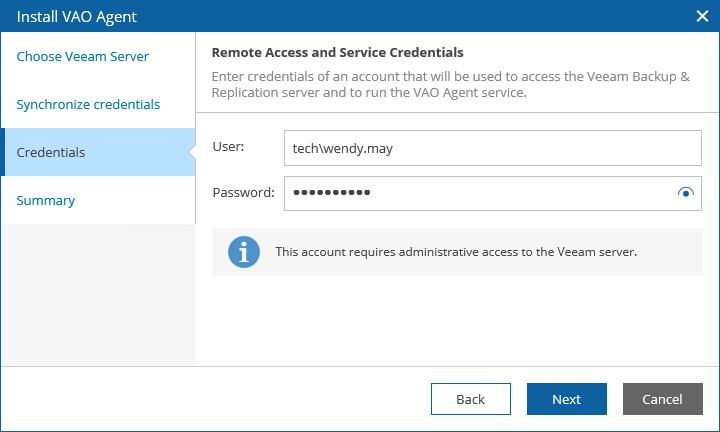This screenshot has width=720, height=432.
Task: Click the Enter credentials description text
Action: pos(450,84)
